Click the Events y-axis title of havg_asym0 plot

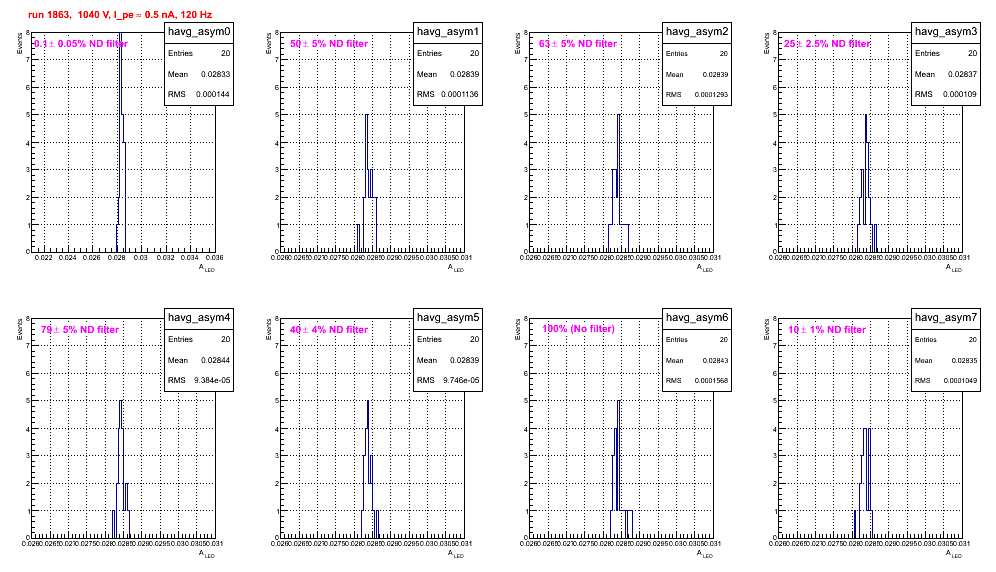point(20,43)
